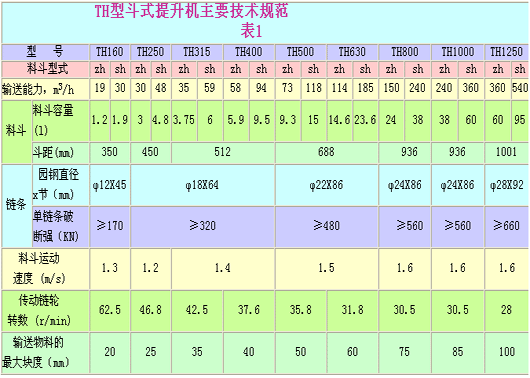Image resolution: width=530 pixels, height=378 pixels.
Task: Click breaking strength ≥320 cell
Action: tap(202, 226)
